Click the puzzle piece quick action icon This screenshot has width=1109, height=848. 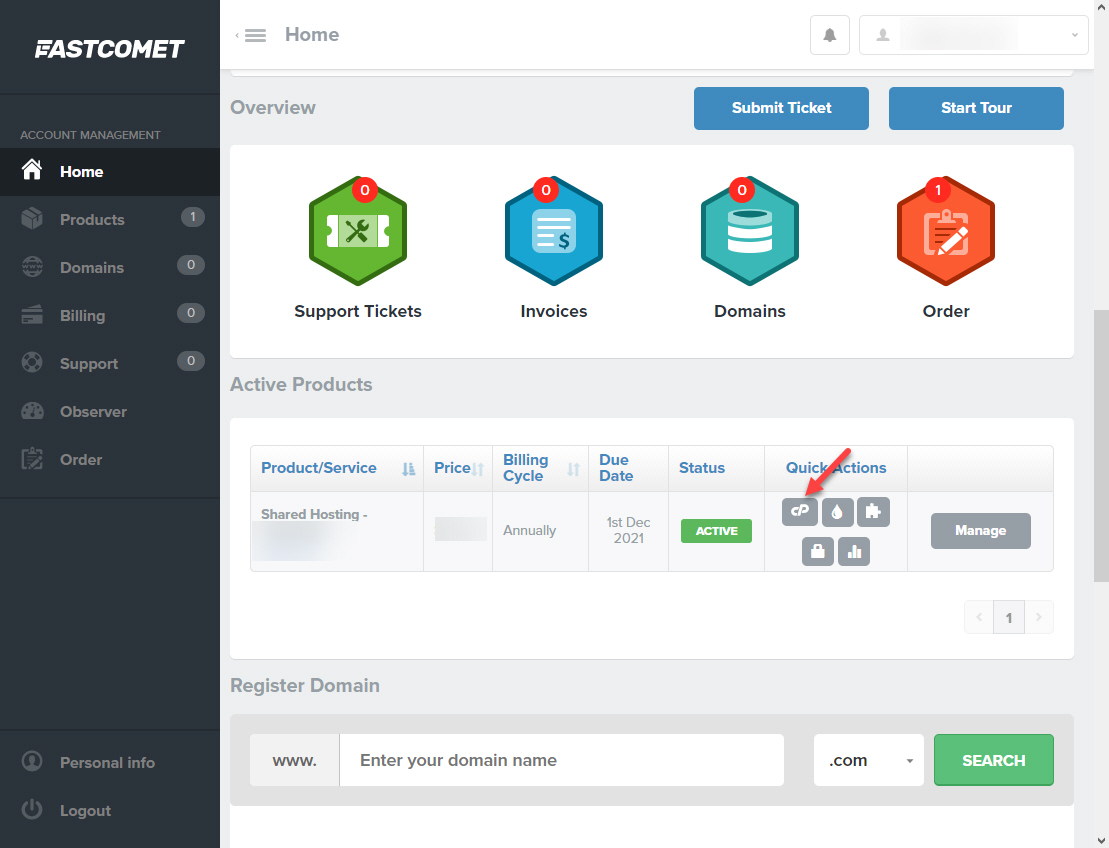tap(873, 511)
